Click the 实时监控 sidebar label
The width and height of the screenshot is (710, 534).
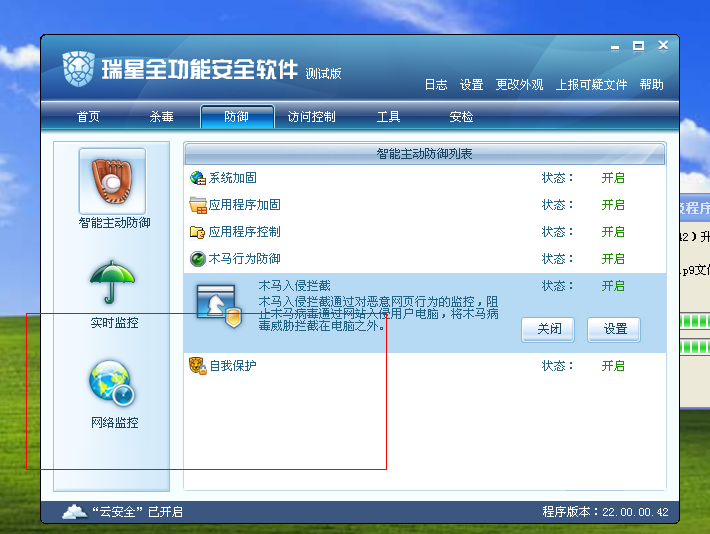[x=114, y=323]
